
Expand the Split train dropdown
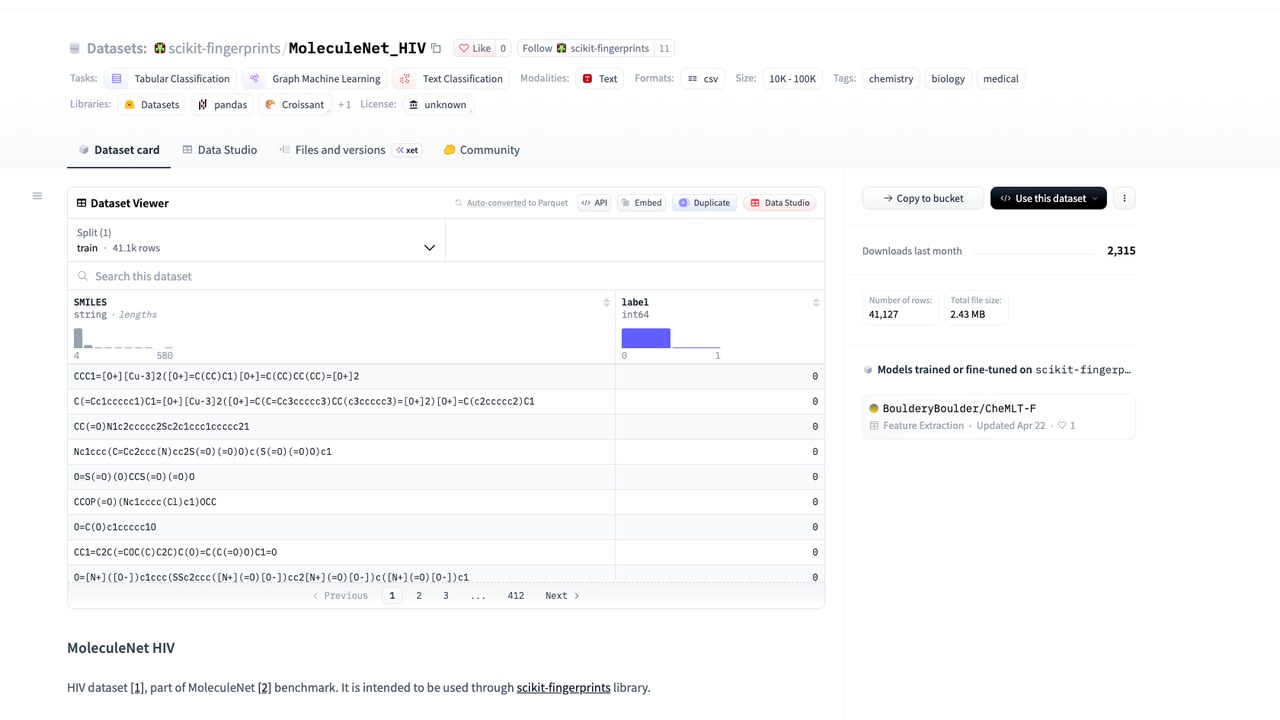pos(256,240)
